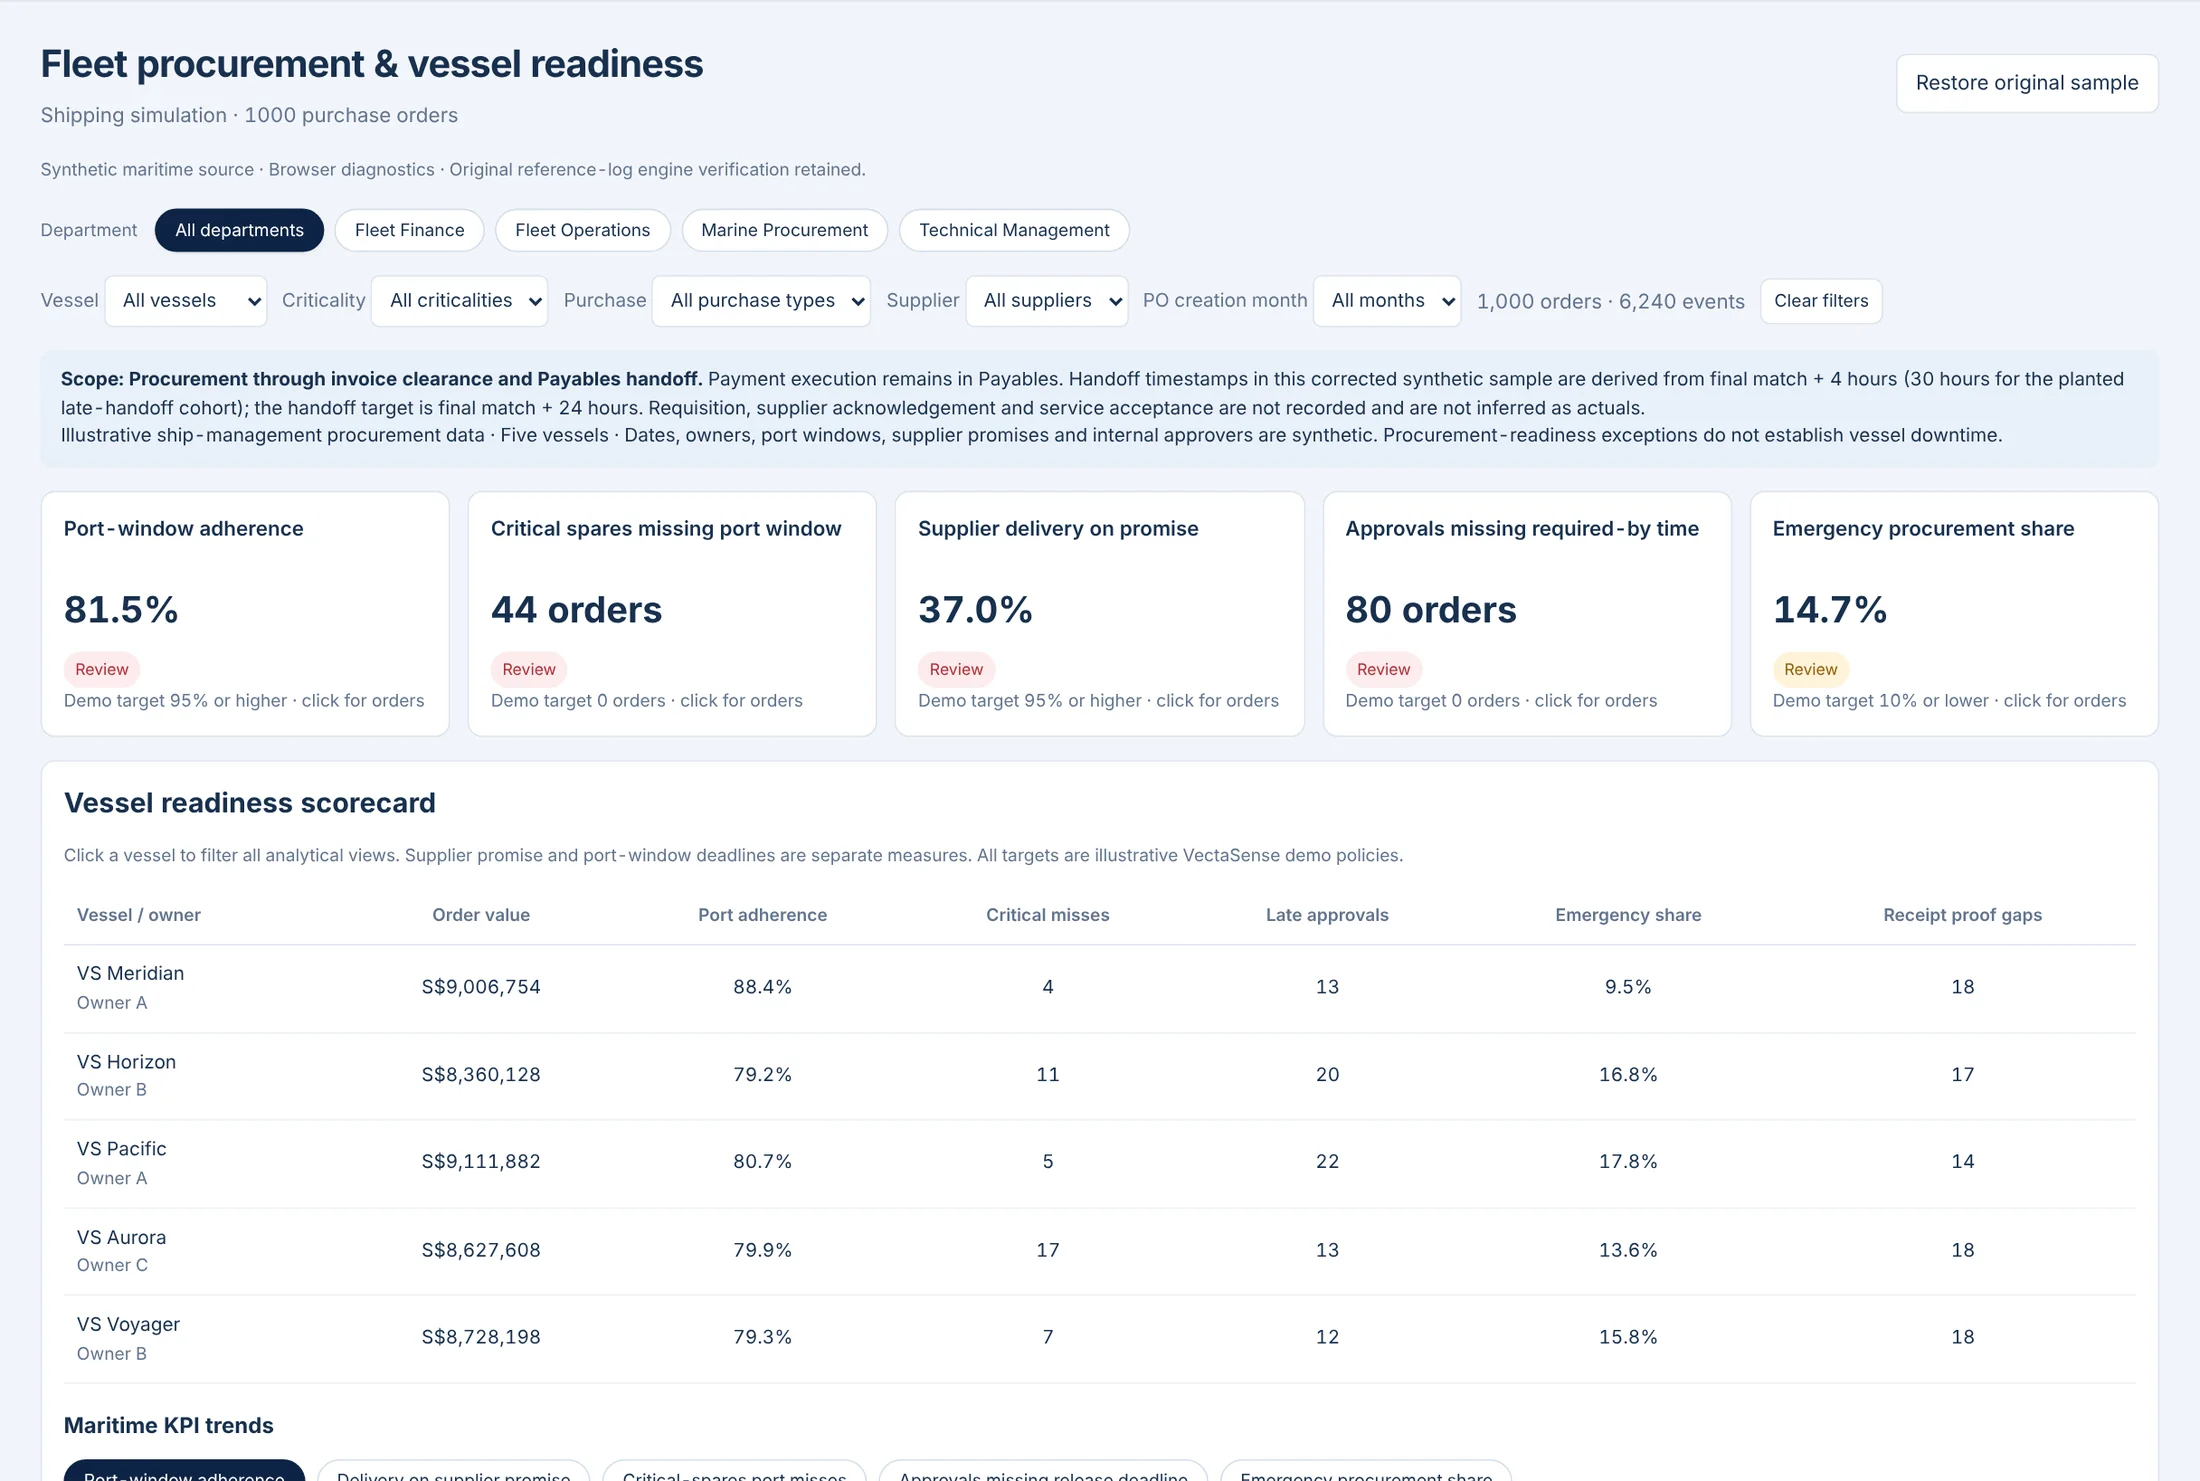Open the All suppliers dropdown
The image size is (2200, 1481).
tap(1047, 301)
